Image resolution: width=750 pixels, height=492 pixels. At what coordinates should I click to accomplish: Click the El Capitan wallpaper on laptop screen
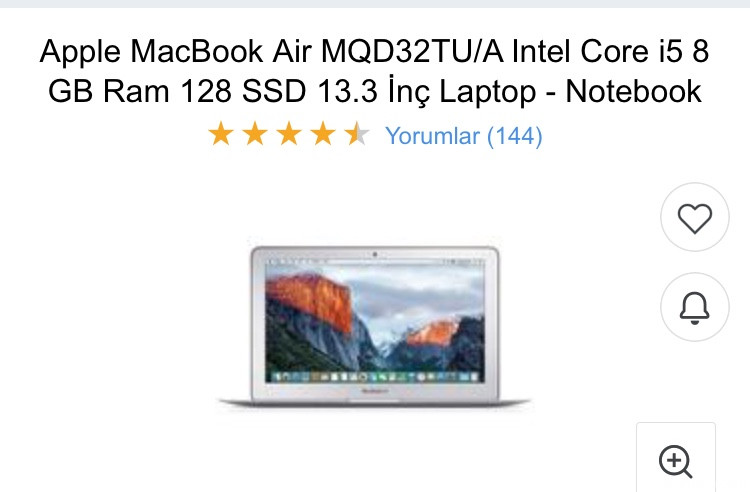pyautogui.click(x=375, y=318)
